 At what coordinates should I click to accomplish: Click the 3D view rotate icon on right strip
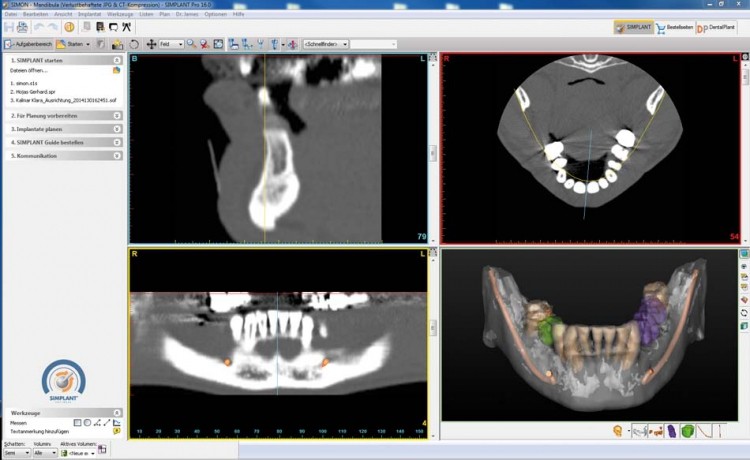coord(744,313)
